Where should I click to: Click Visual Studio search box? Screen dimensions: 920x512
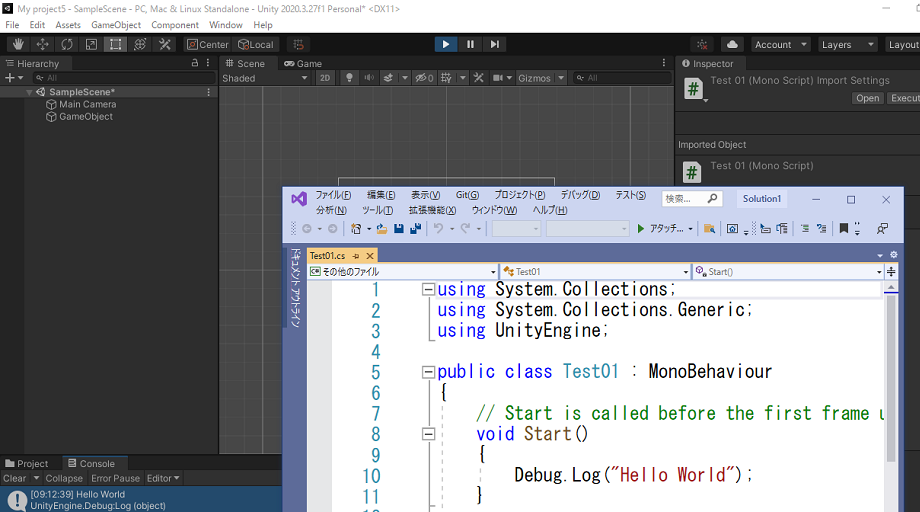tap(691, 199)
